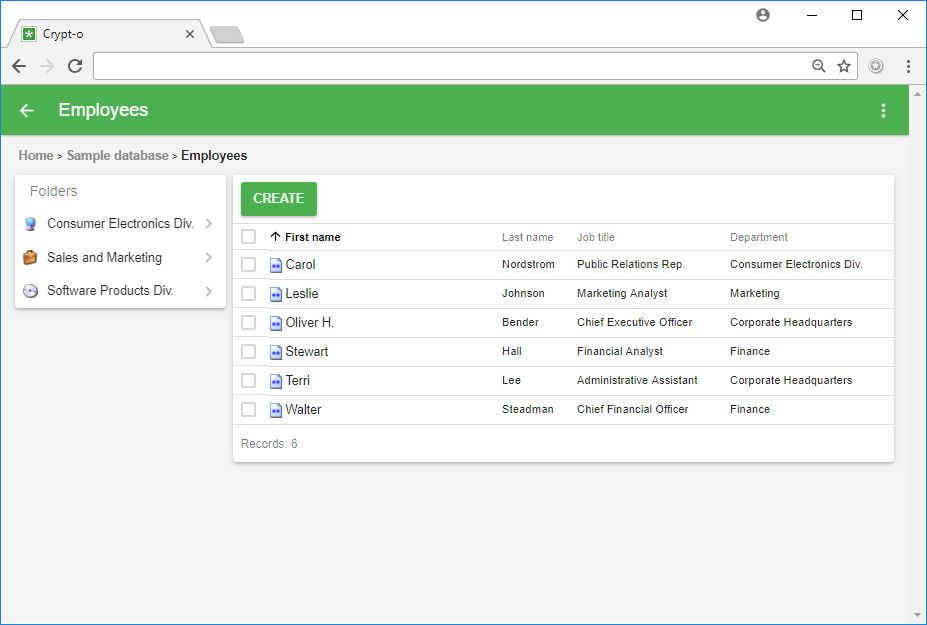
Task: Open the Consumer Electronics Div. folder
Action: pos(120,224)
